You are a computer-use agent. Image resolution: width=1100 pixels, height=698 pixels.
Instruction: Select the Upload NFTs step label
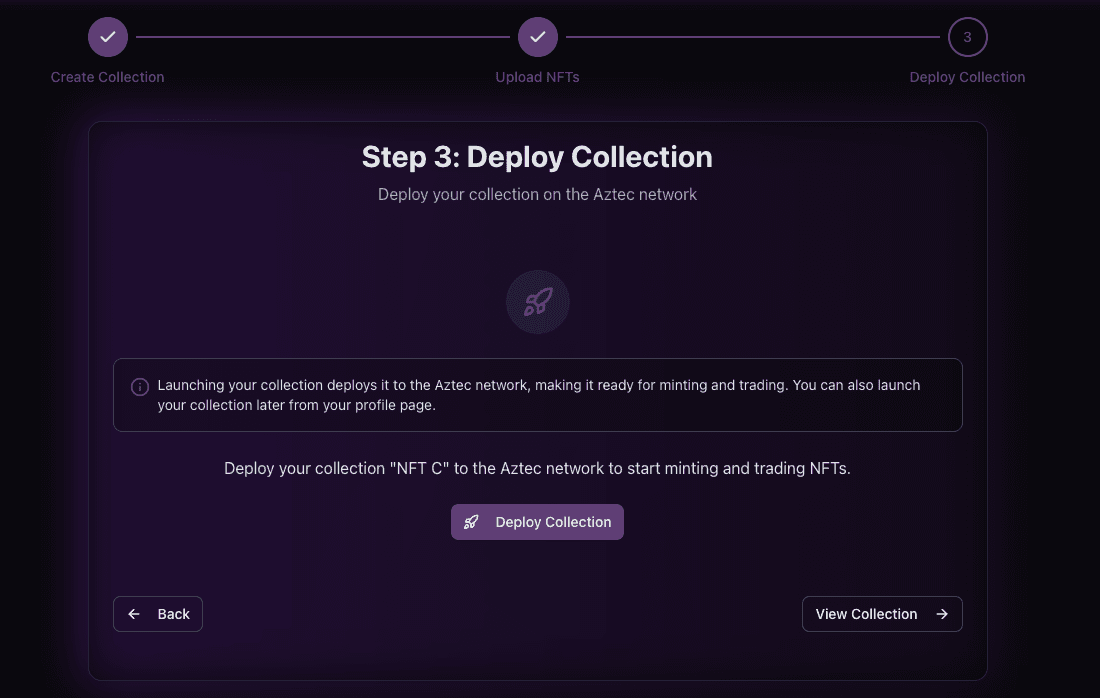tap(537, 77)
